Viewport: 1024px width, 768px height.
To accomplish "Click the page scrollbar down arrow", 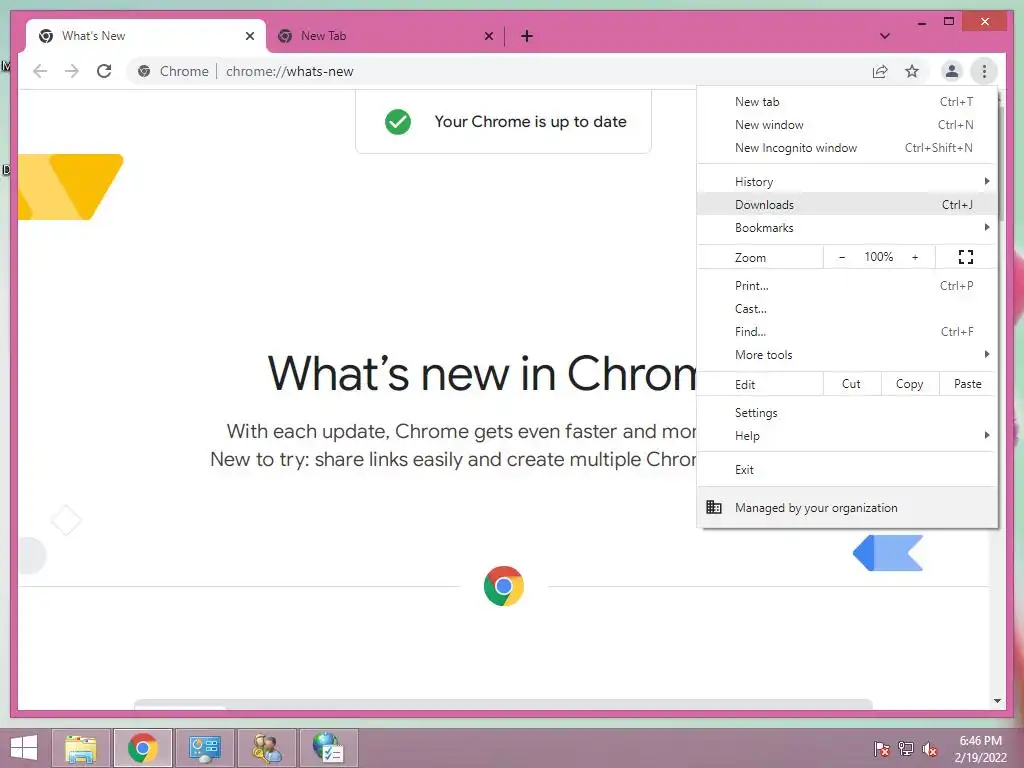I will coord(997,701).
